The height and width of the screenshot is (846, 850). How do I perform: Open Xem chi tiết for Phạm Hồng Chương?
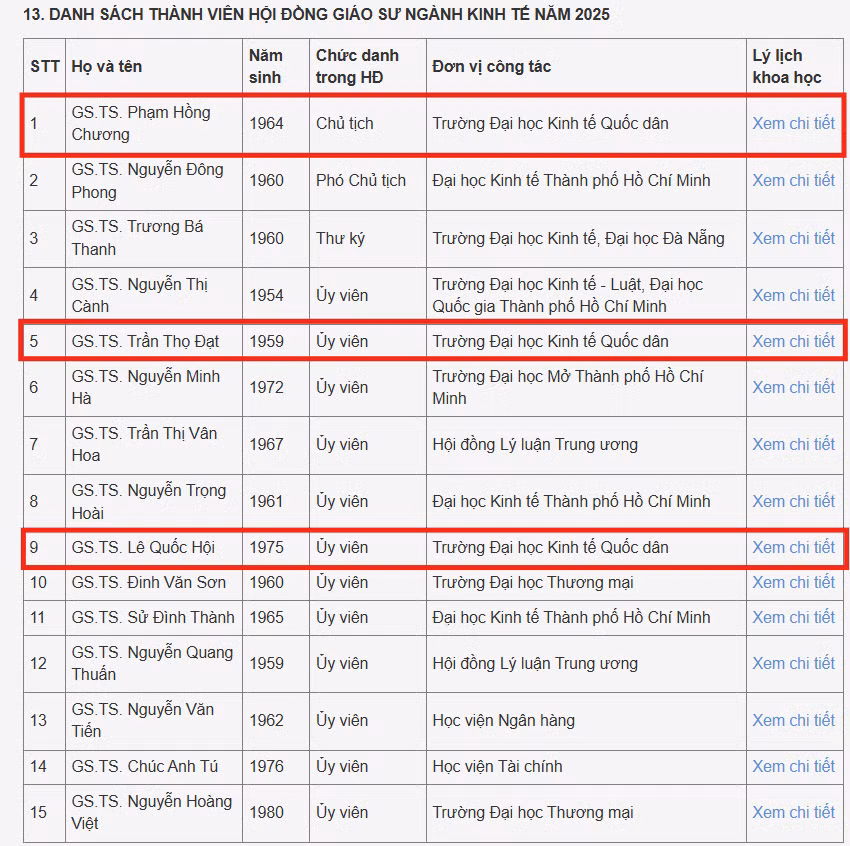point(794,124)
